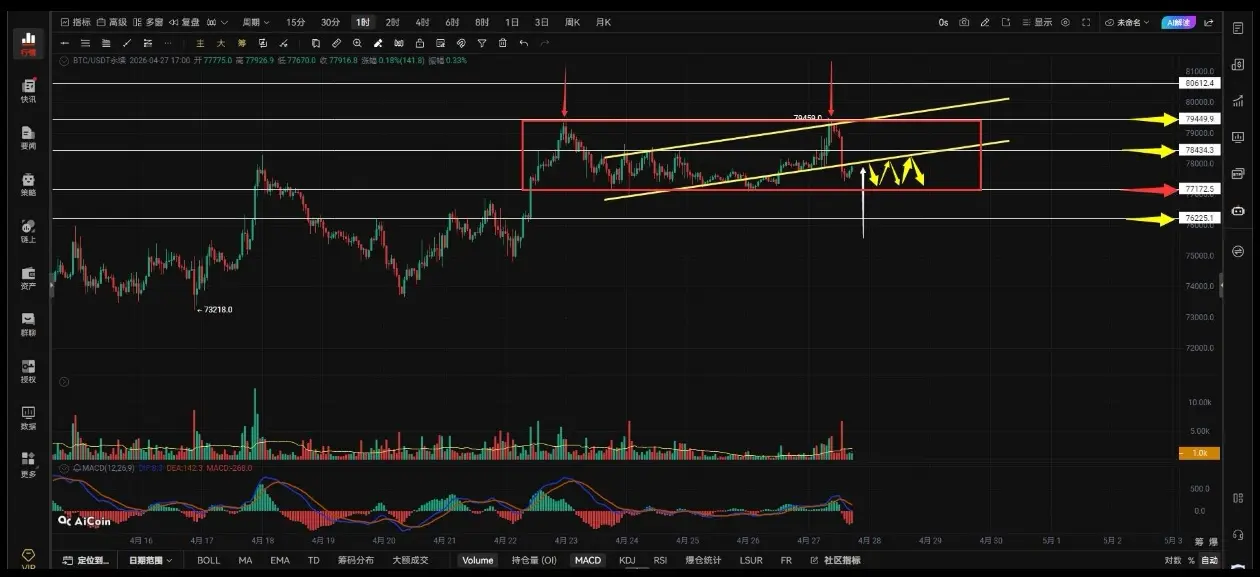The width and height of the screenshot is (1260, 577).
Task: Click the AI解读 button
Action: tap(1178, 22)
